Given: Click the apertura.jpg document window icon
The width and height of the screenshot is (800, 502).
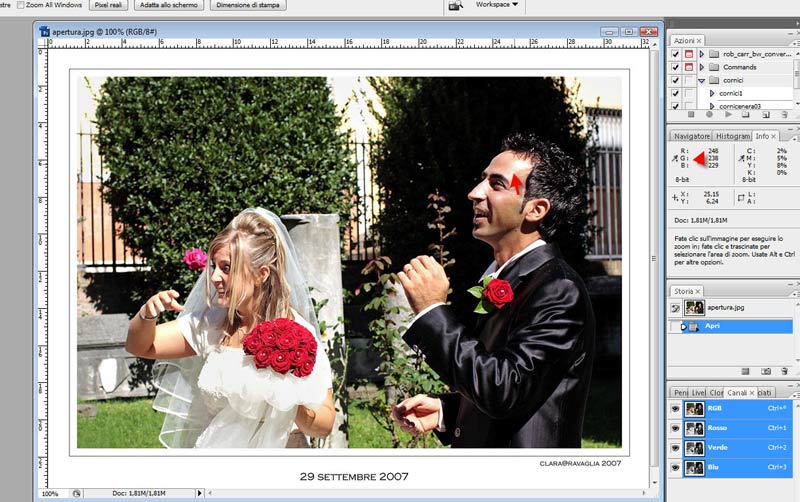Looking at the screenshot, I should 45,32.
